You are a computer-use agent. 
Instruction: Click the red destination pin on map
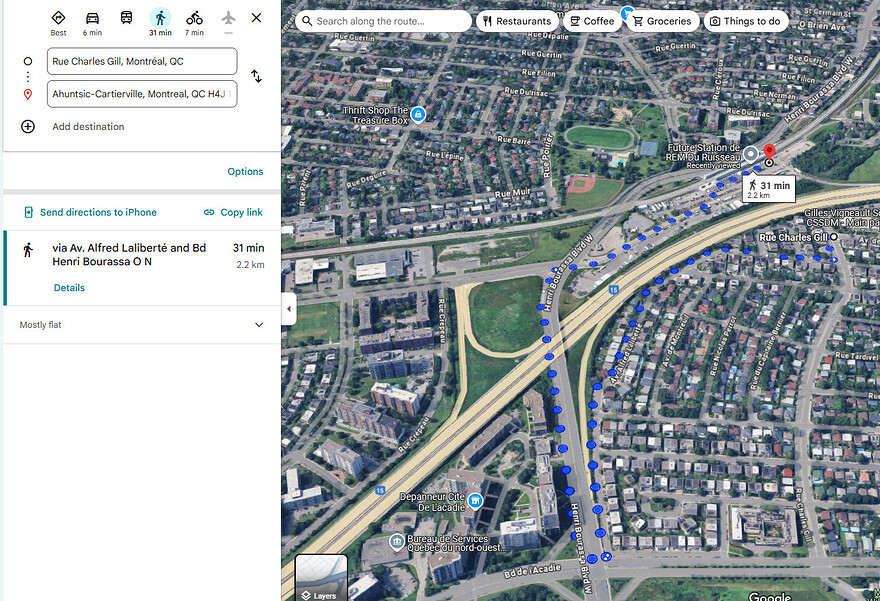click(x=769, y=153)
